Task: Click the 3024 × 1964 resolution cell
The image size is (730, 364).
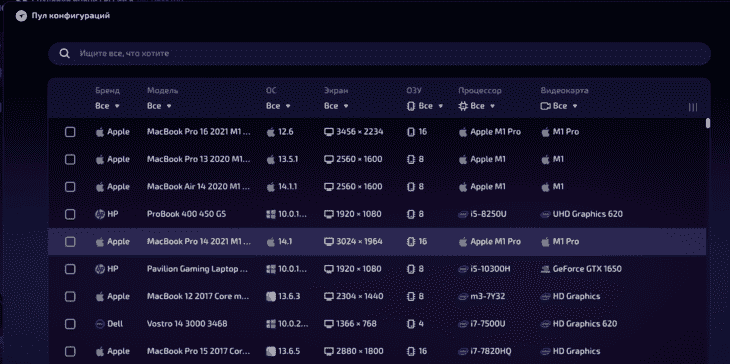Action: pos(353,242)
